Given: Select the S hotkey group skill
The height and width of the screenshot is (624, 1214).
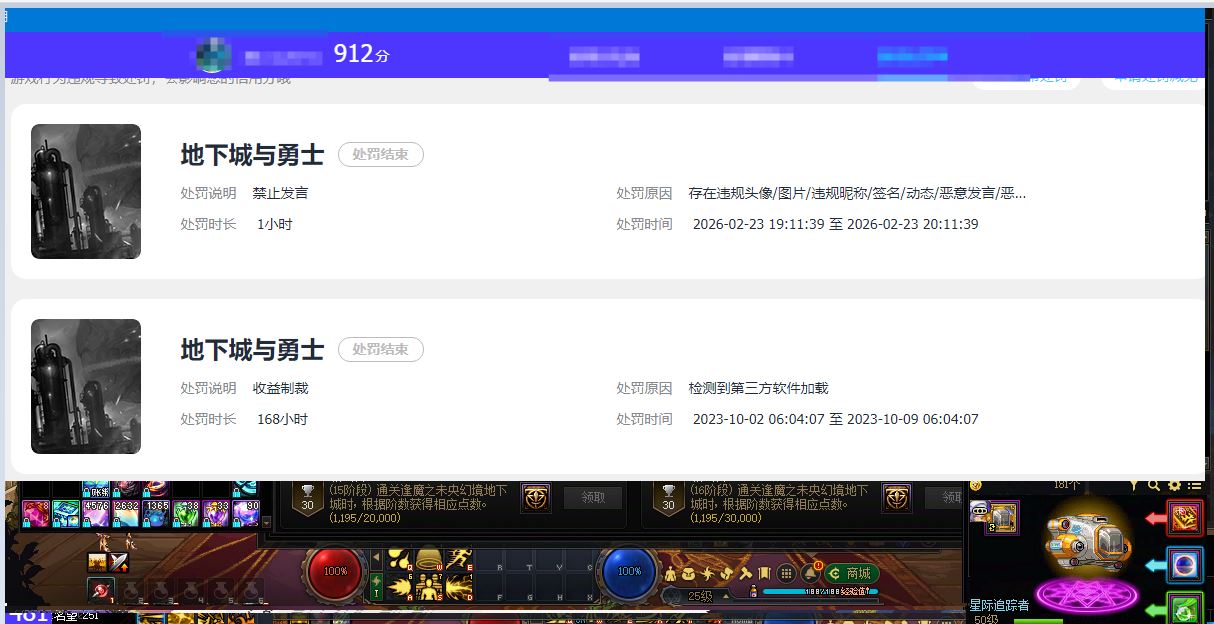Looking at the screenshot, I should point(429,587).
